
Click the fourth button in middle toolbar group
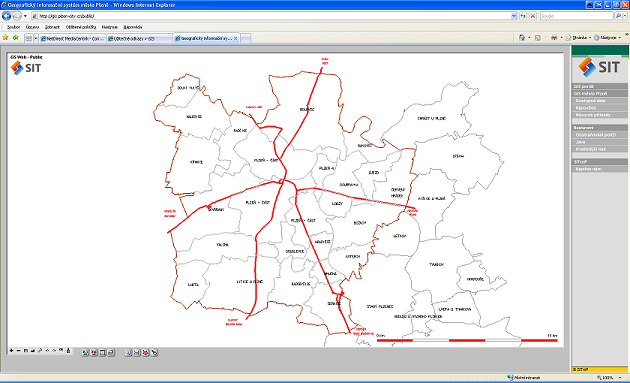click(x=111, y=352)
